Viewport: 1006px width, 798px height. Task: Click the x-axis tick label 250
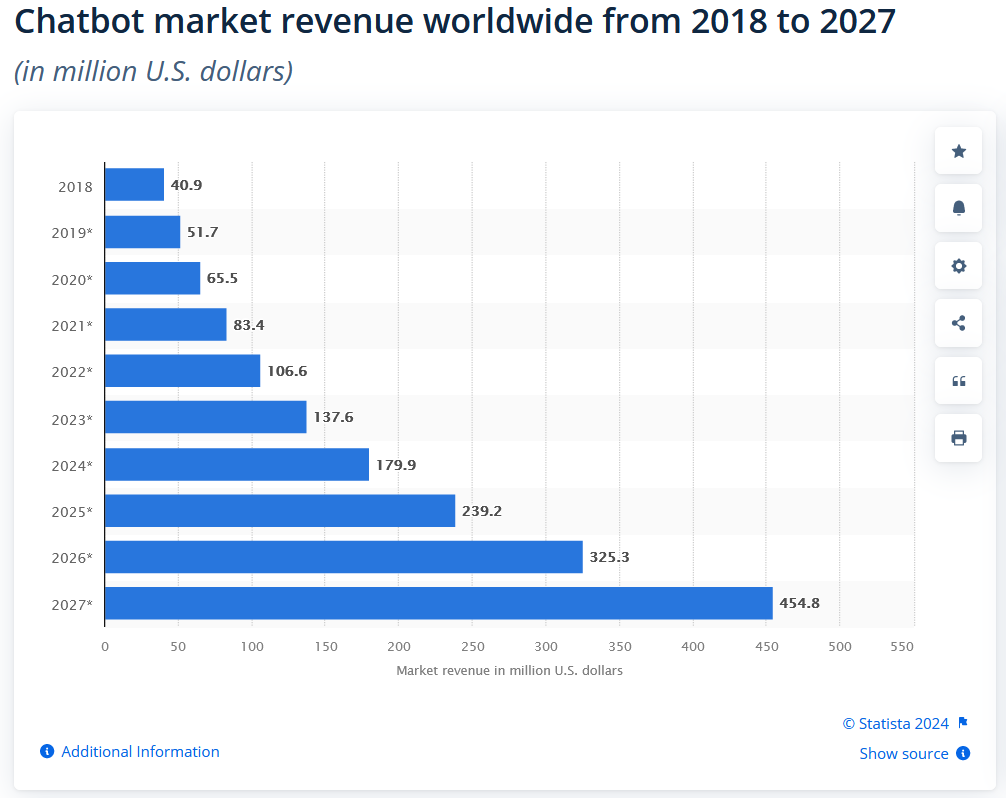tap(473, 647)
